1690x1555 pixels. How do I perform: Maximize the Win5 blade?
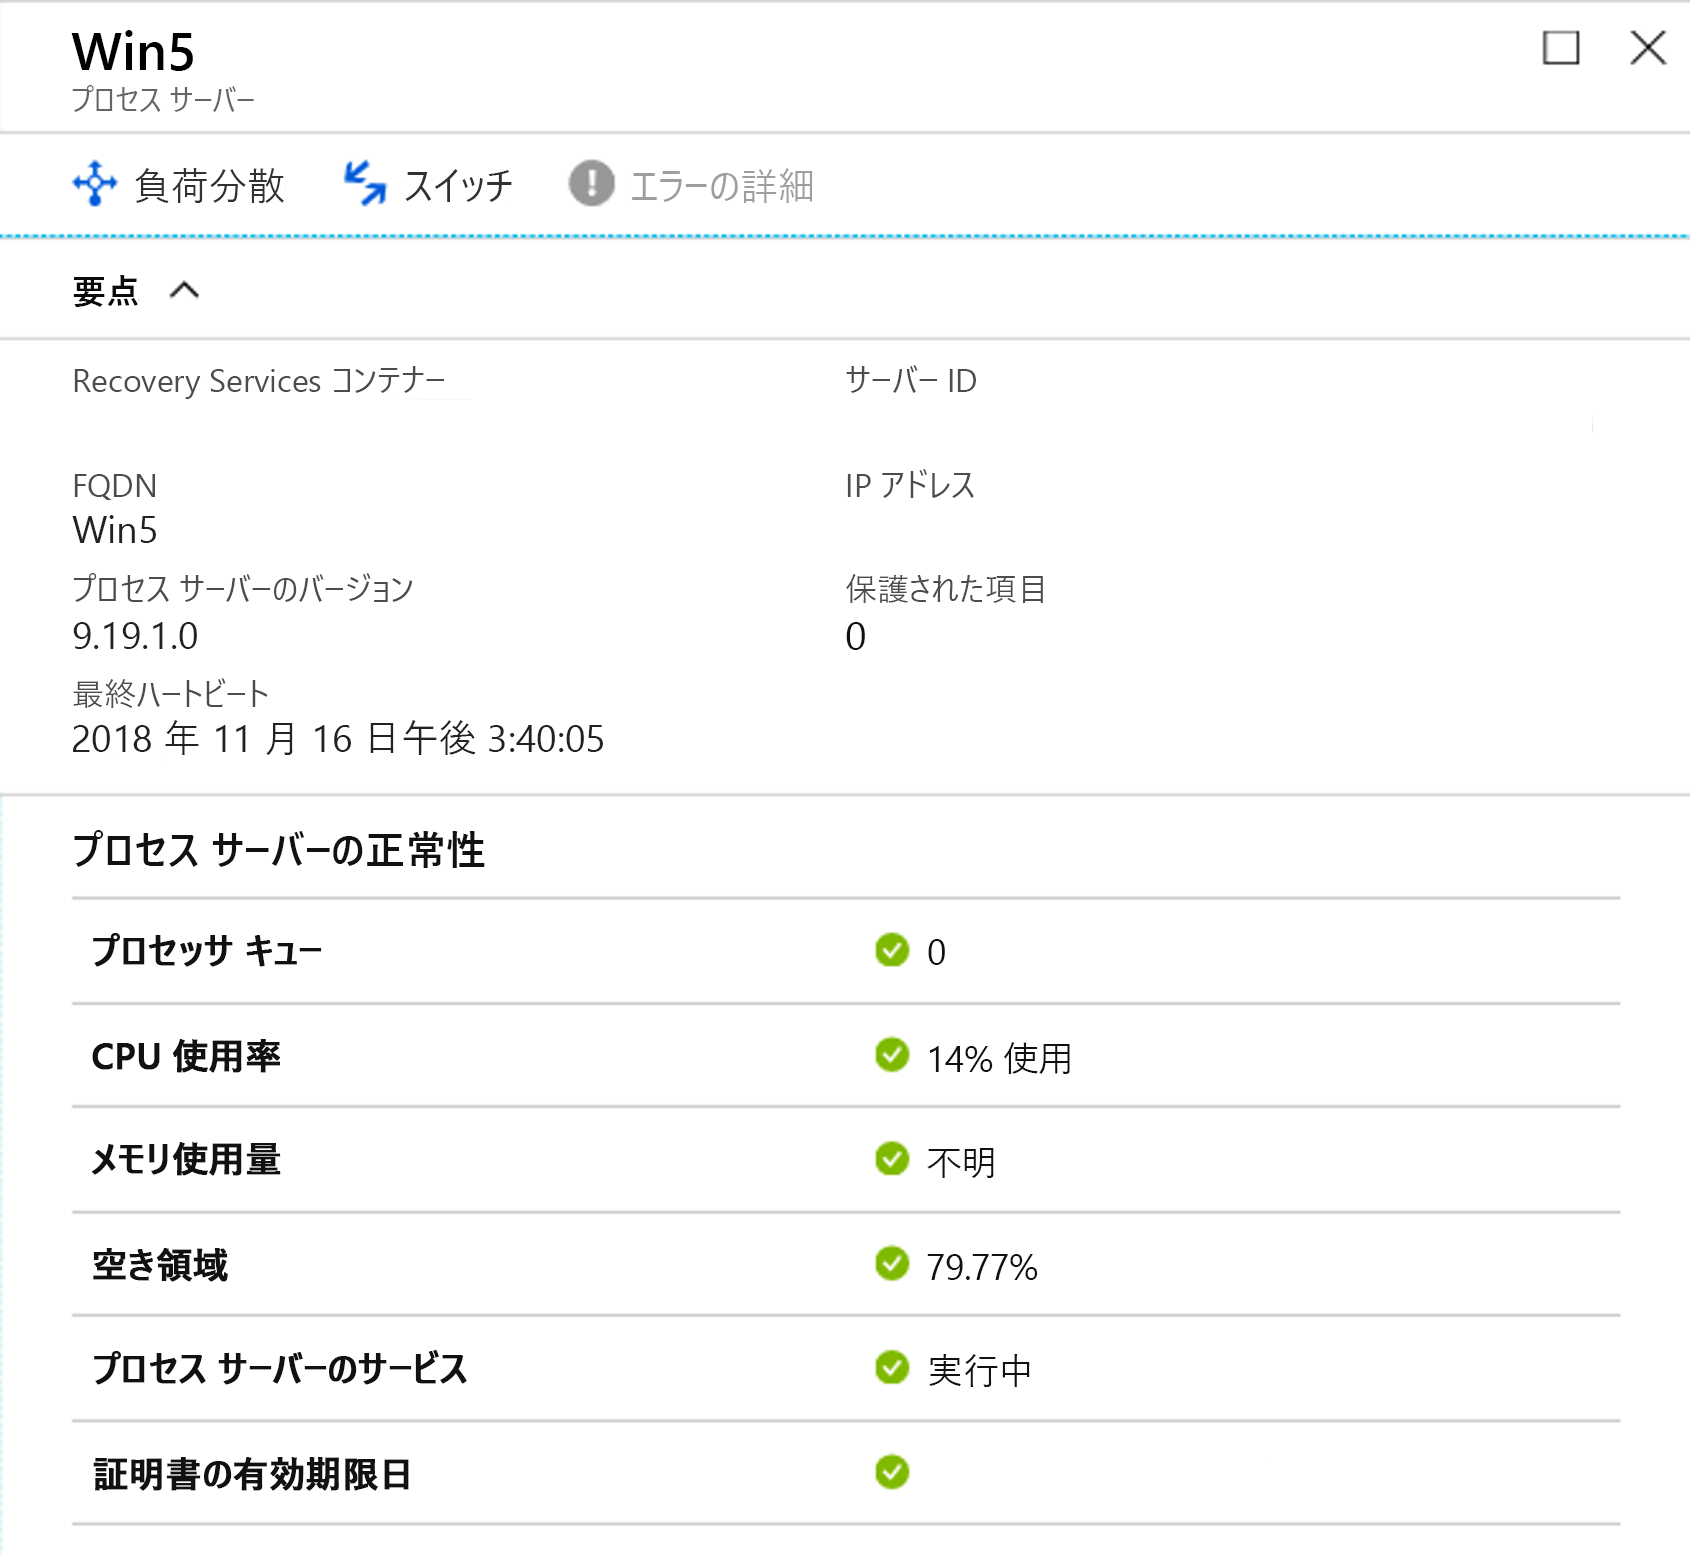point(1561,47)
